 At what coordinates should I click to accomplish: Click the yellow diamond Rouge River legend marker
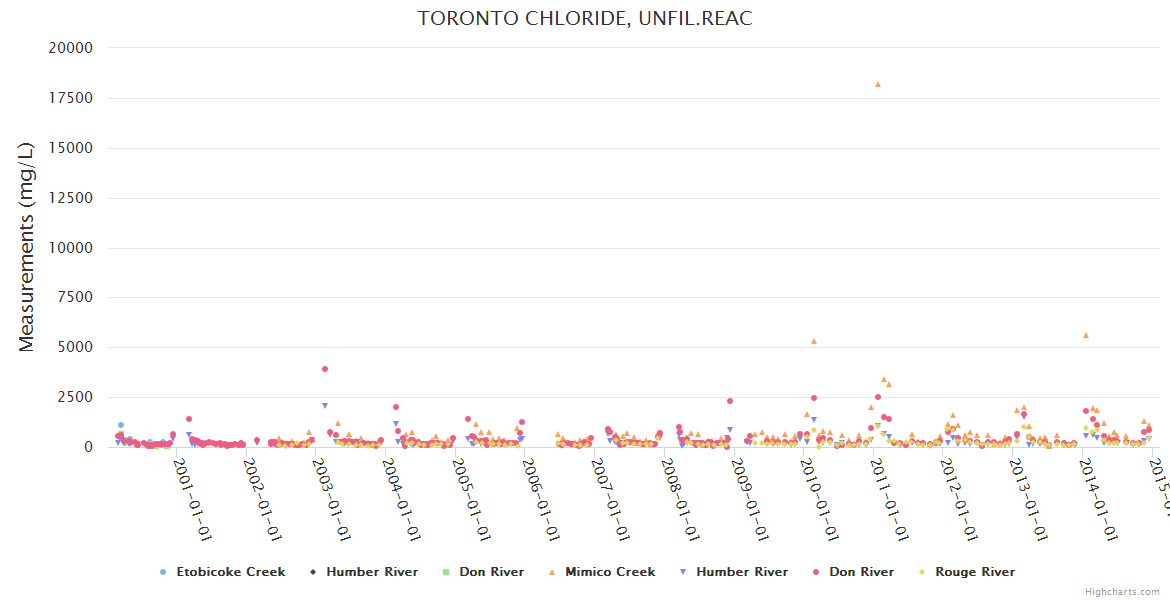pos(922,572)
